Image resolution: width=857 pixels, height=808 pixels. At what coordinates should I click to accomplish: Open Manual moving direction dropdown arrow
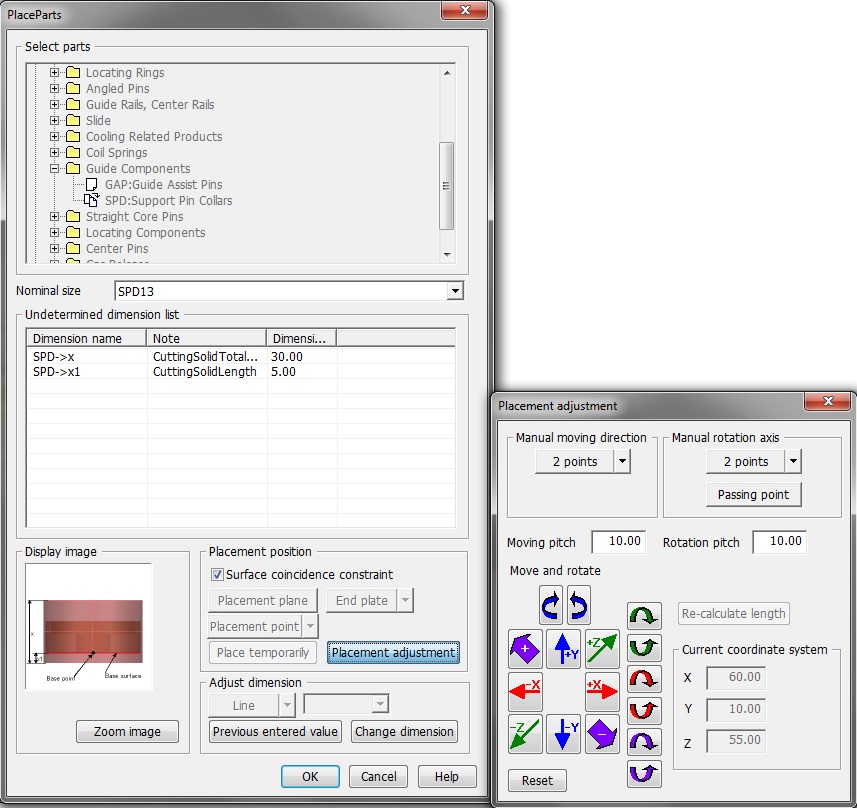622,461
